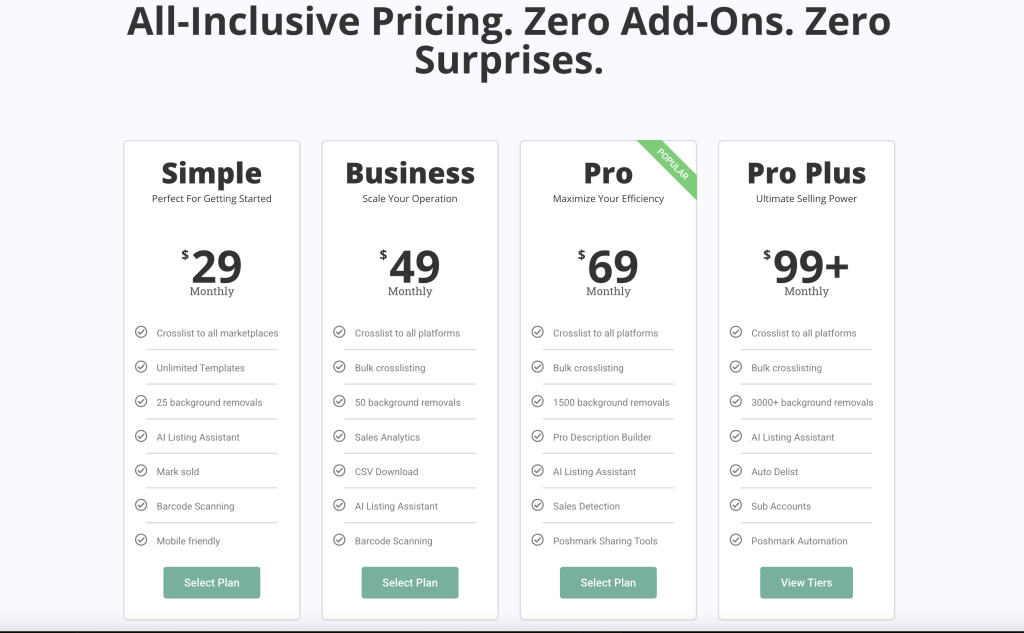Click the green POPULAR ribbon on Pro
Screen dimensions: 1024x633
pyautogui.click(x=672, y=163)
